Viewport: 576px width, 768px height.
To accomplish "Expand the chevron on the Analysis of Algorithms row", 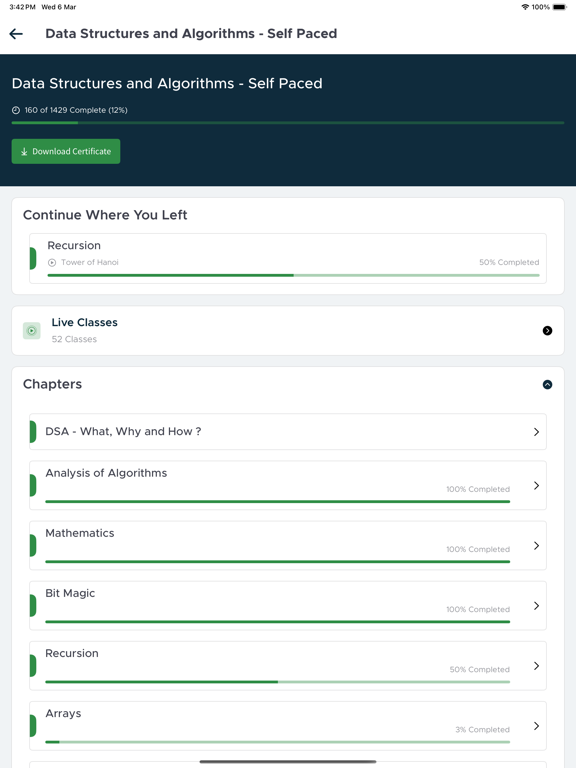I will click(536, 485).
